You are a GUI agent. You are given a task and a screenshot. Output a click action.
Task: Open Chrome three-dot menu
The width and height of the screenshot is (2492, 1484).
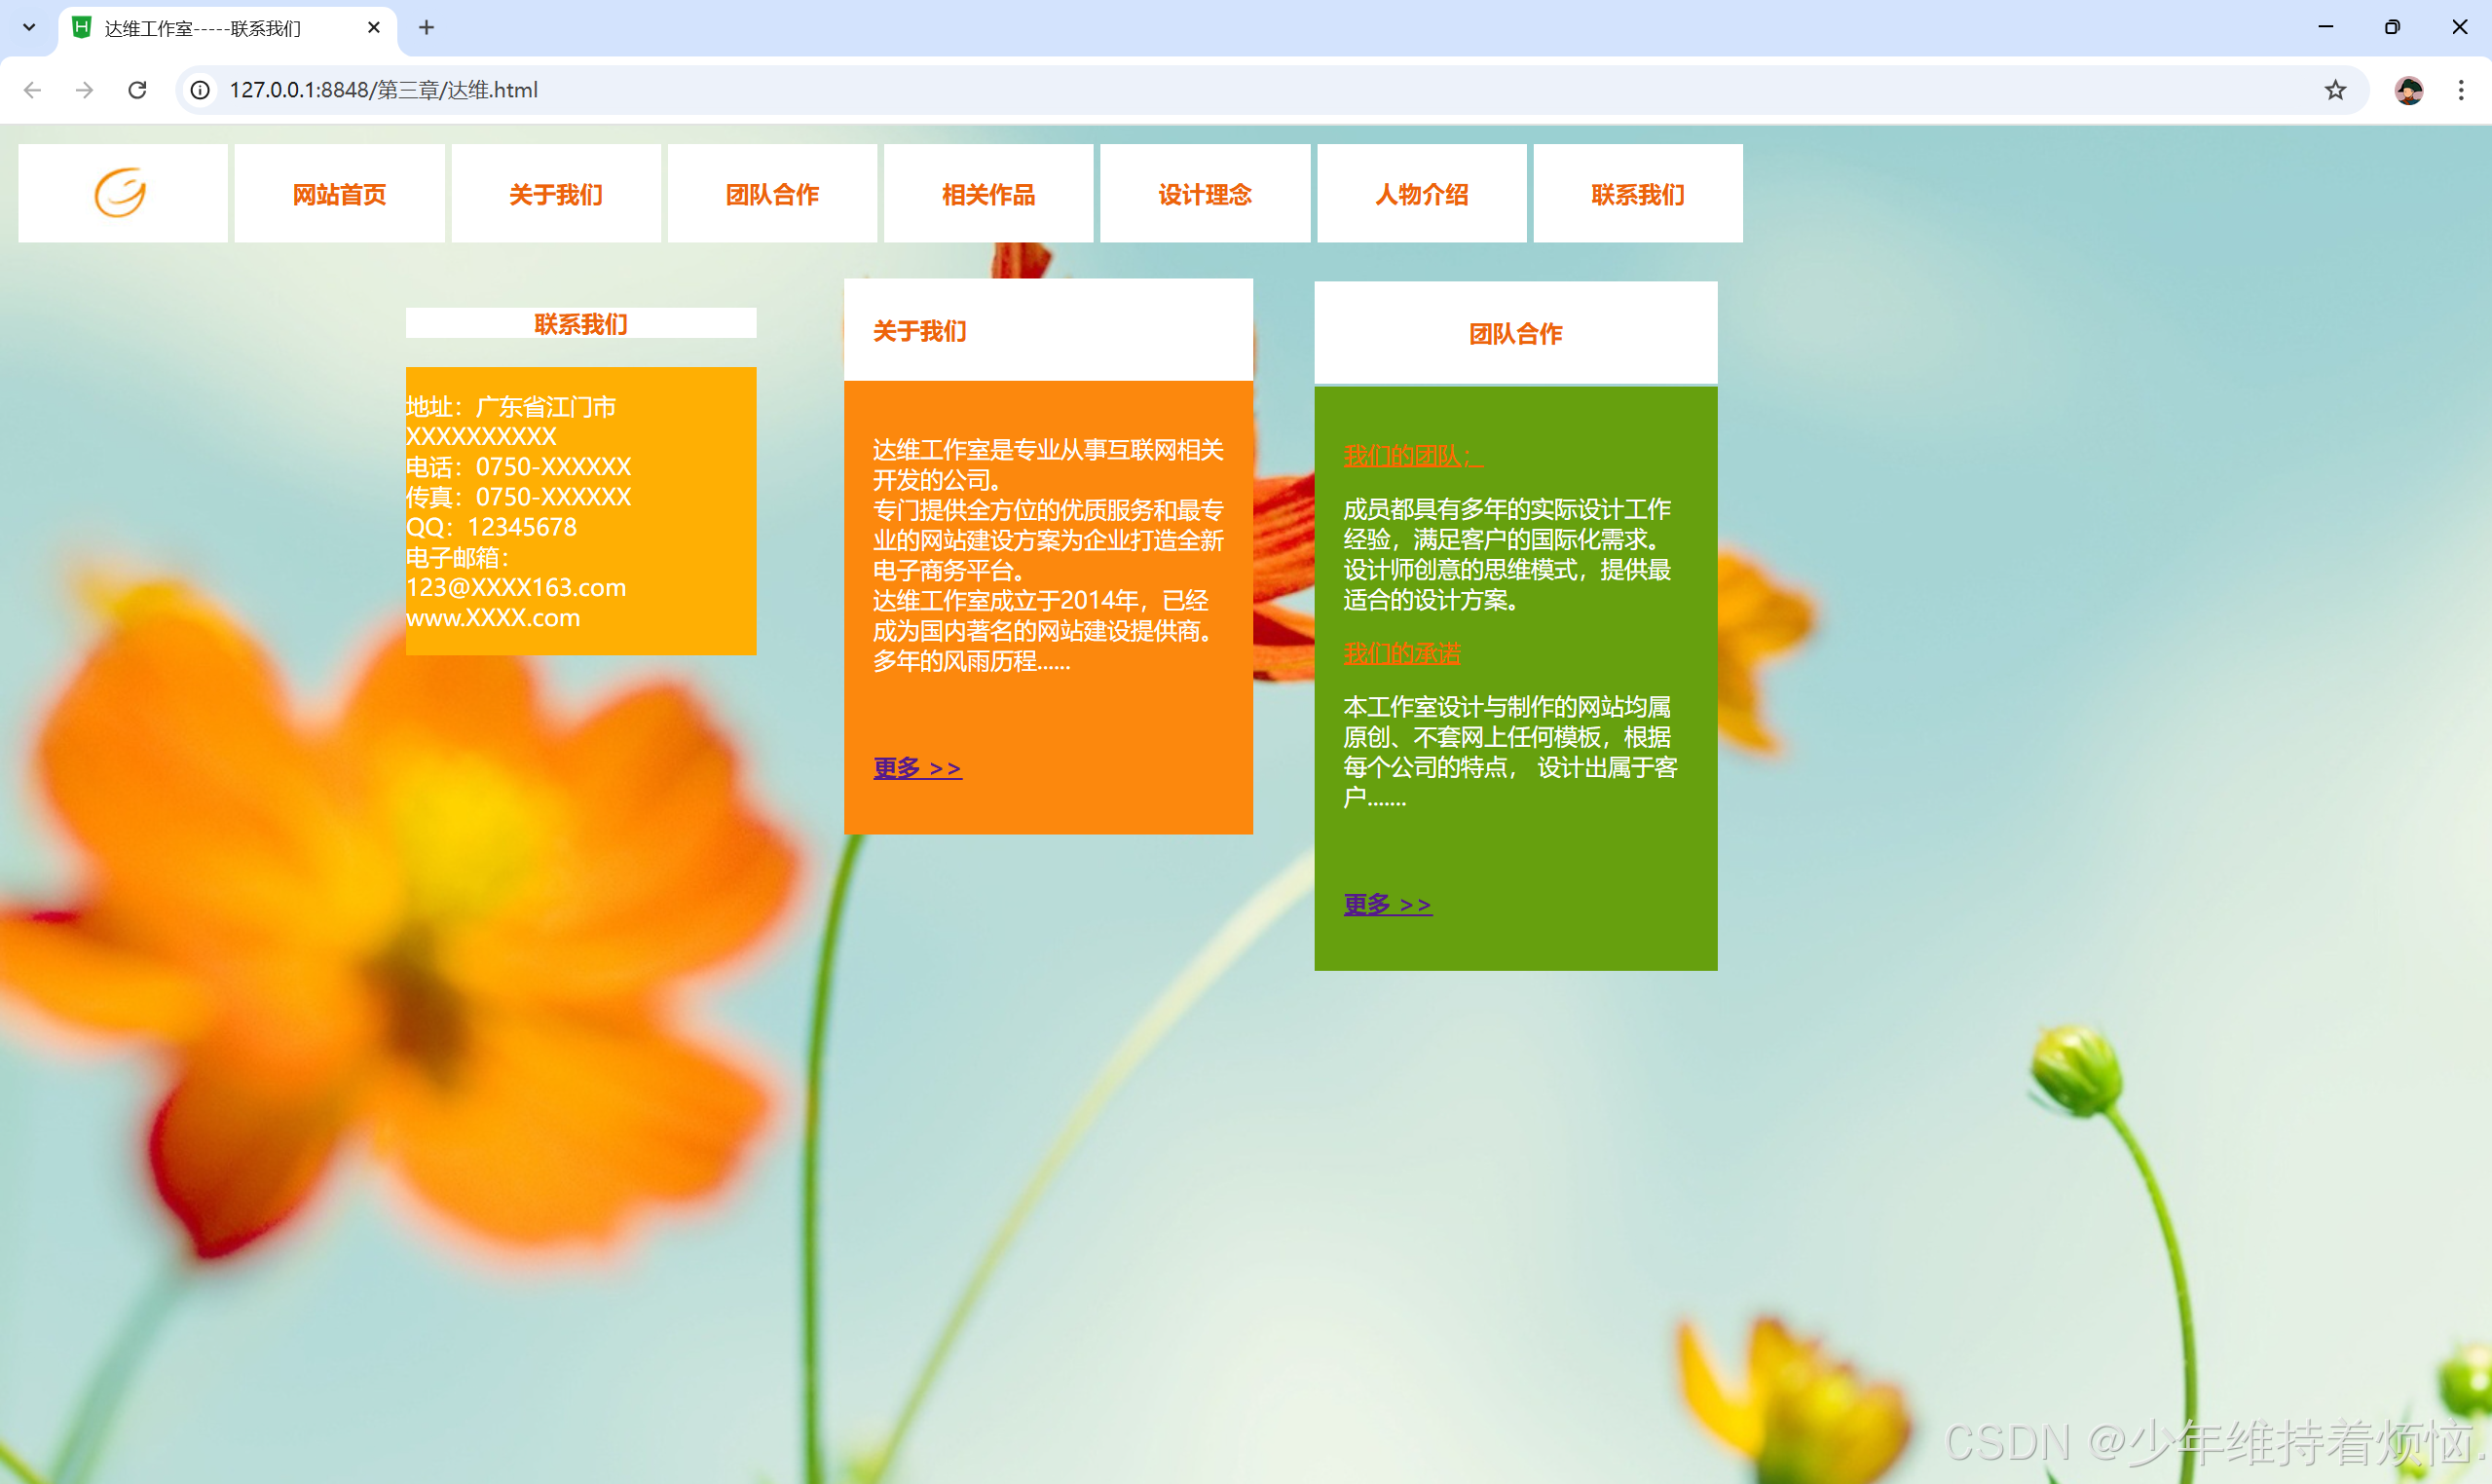tap(2460, 90)
